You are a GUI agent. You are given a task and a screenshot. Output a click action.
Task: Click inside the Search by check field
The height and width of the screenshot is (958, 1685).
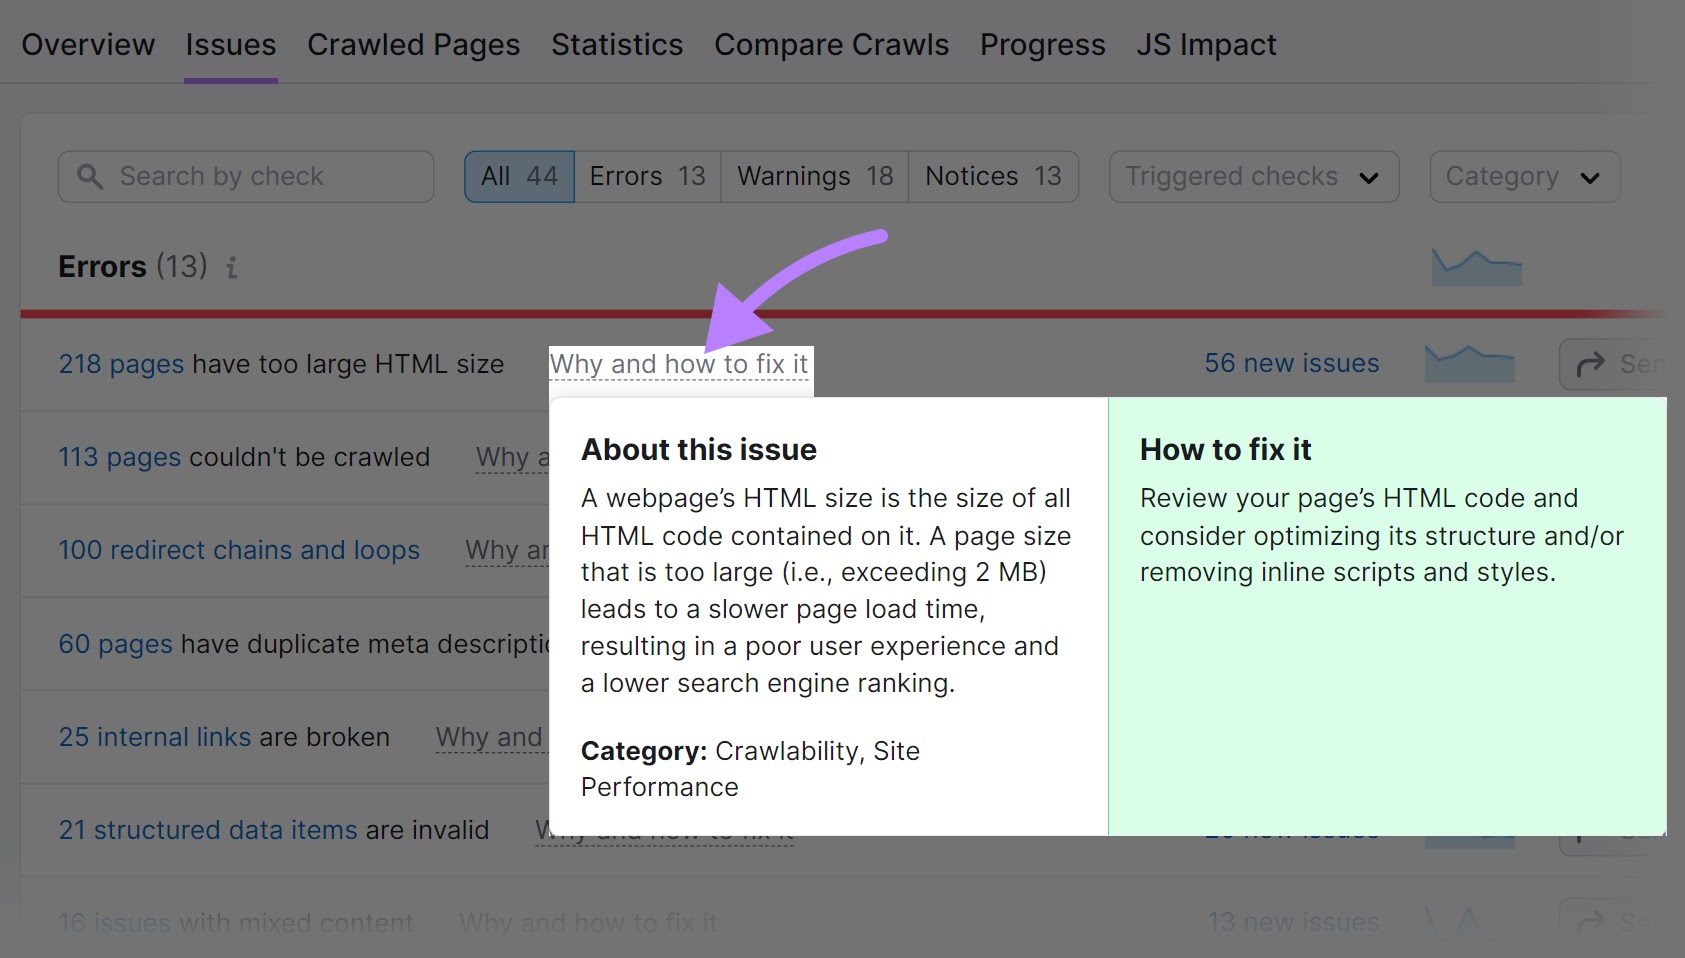click(245, 176)
